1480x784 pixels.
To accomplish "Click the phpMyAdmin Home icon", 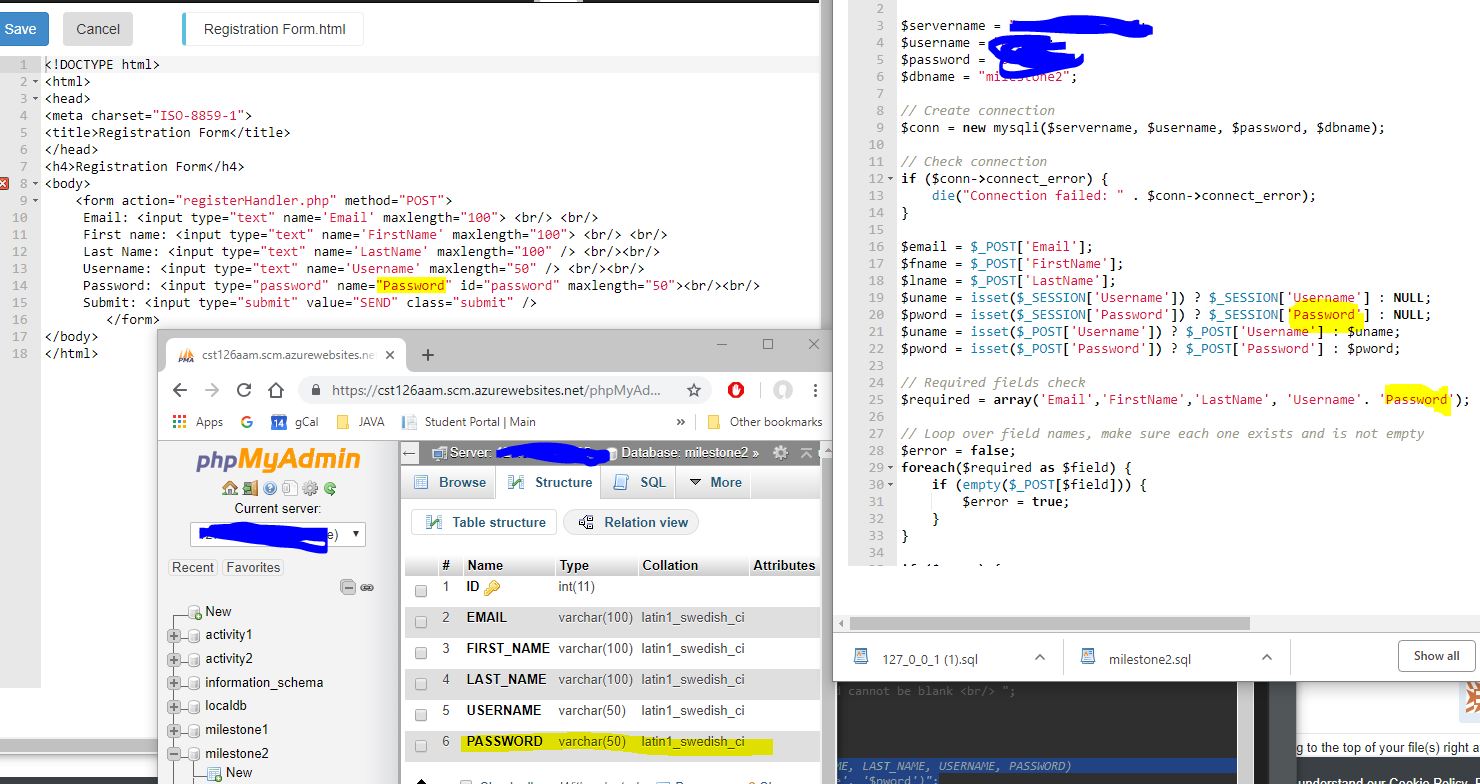I will pyautogui.click(x=229, y=489).
